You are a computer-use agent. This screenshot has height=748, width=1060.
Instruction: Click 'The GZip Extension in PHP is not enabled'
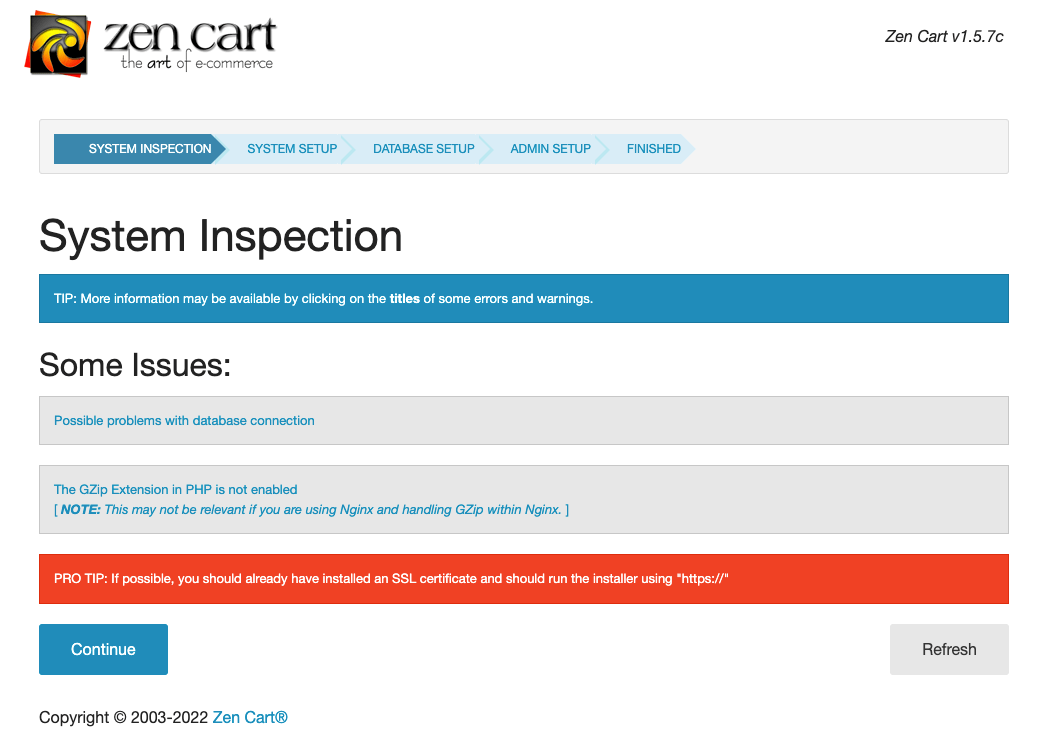point(176,490)
